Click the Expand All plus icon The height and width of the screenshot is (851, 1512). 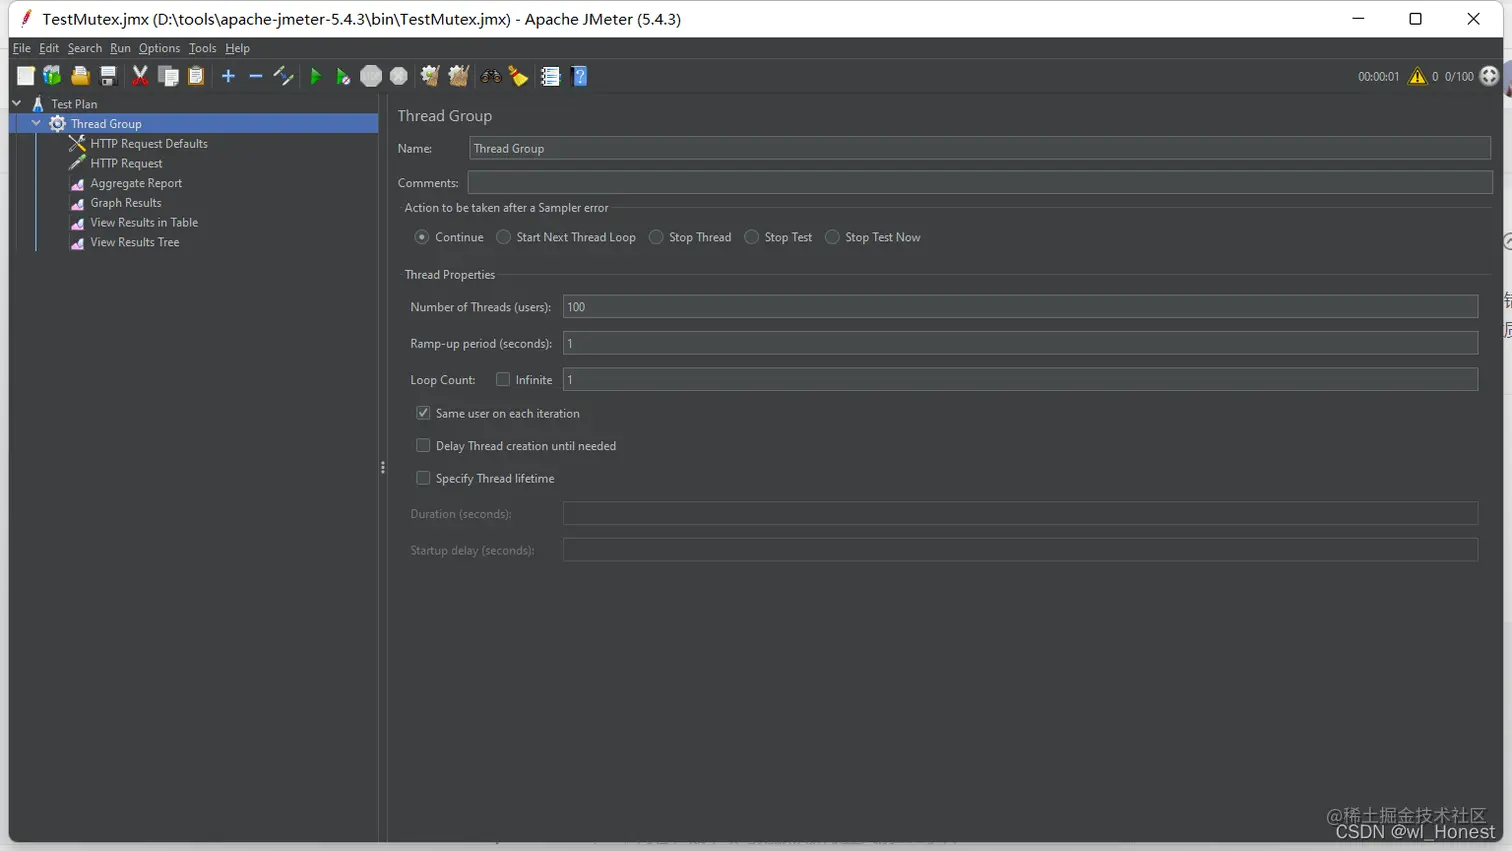tap(228, 76)
